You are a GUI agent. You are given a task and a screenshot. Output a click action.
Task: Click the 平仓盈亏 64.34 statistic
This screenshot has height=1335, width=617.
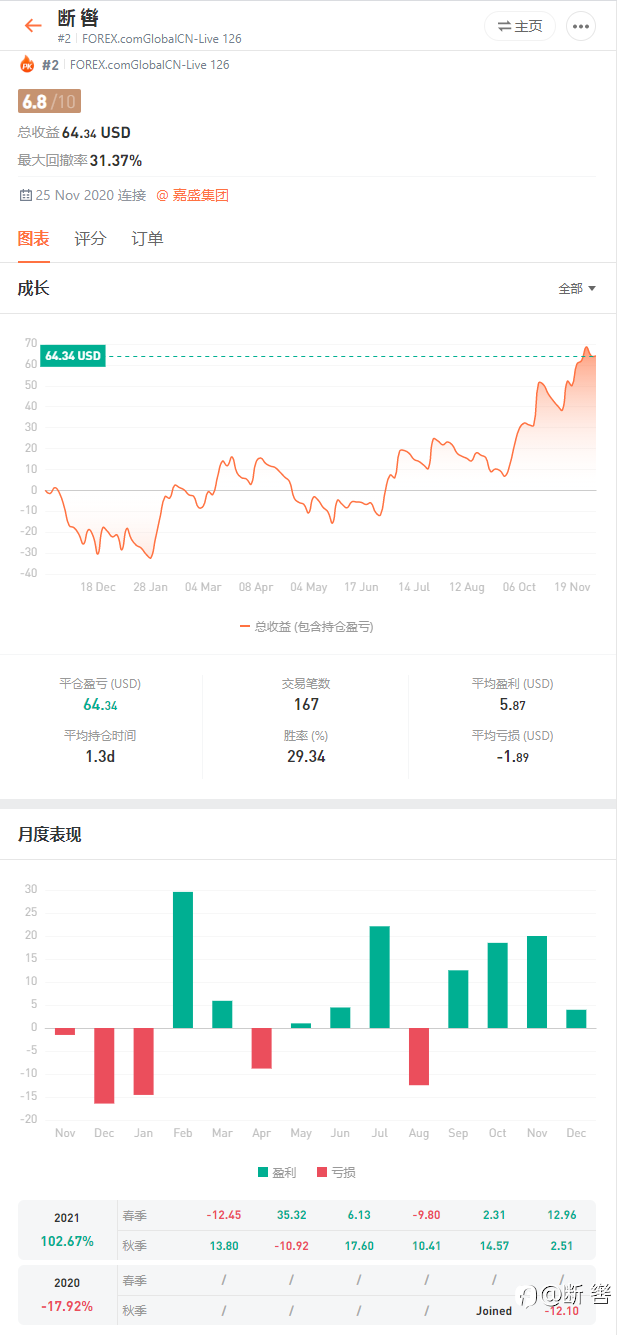[x=100, y=695]
